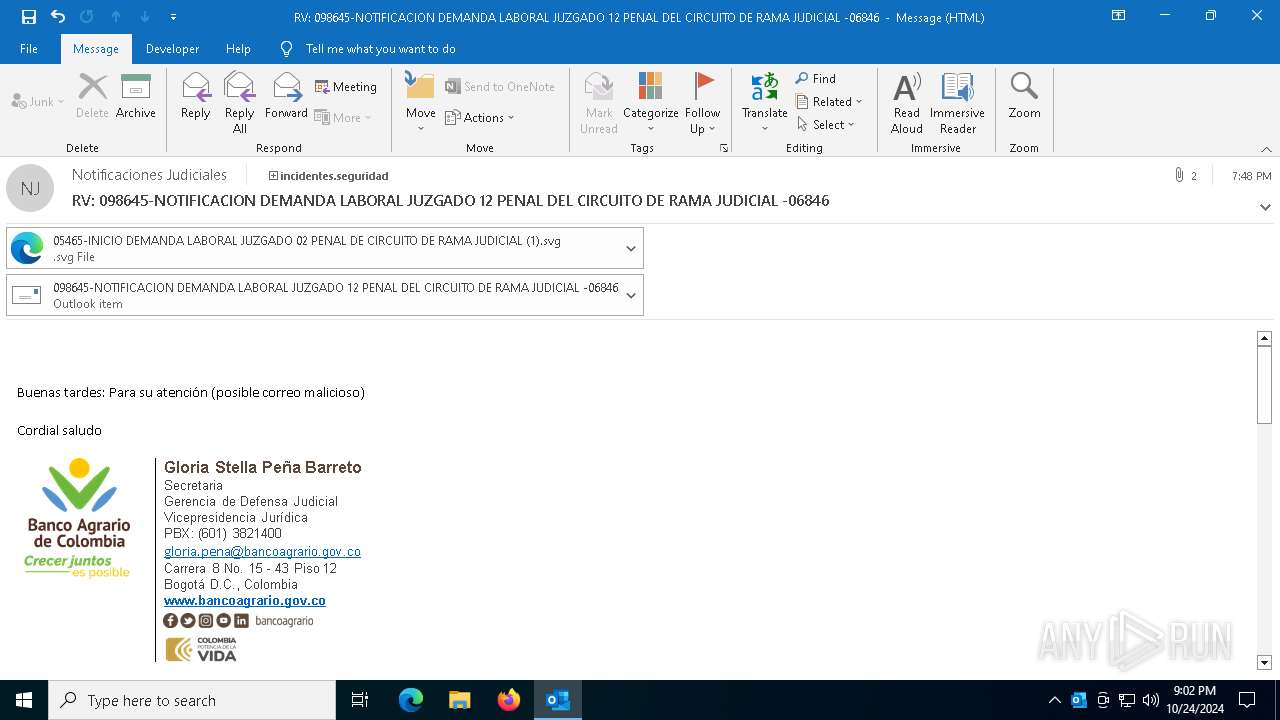
Task: Click the volume icon in system tray
Action: 1151,700
